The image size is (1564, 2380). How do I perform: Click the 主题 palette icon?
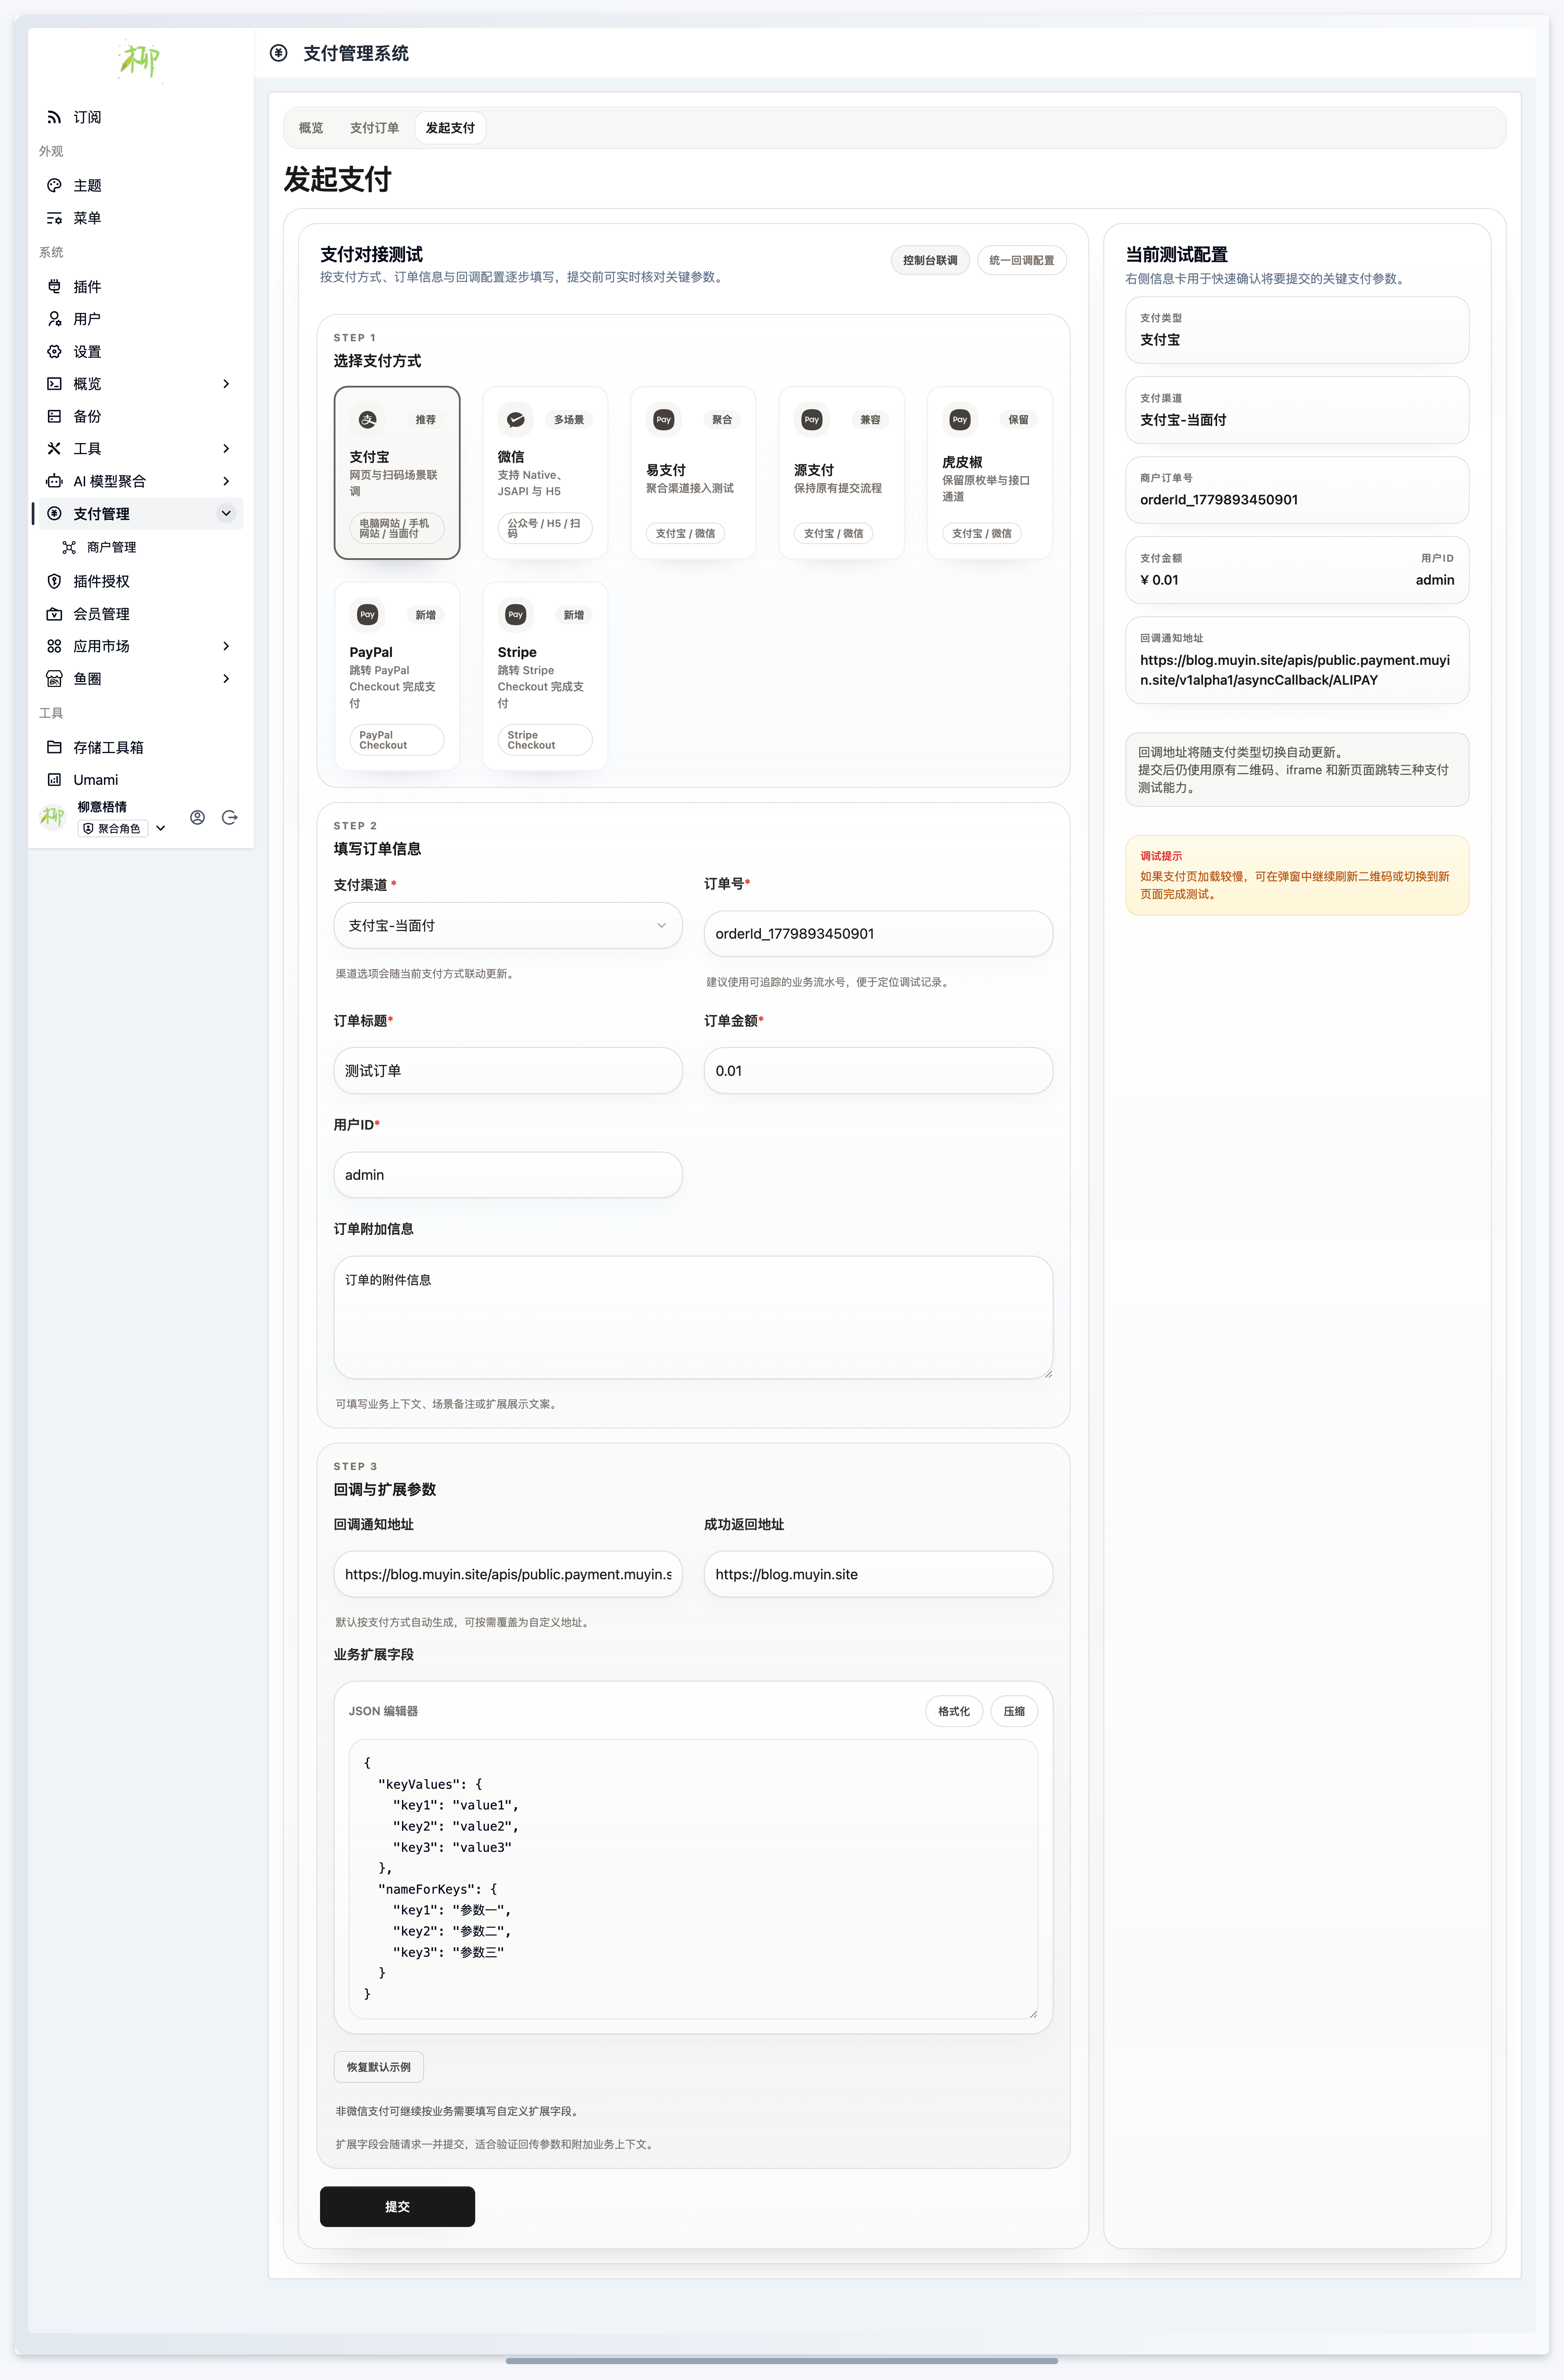[x=54, y=185]
